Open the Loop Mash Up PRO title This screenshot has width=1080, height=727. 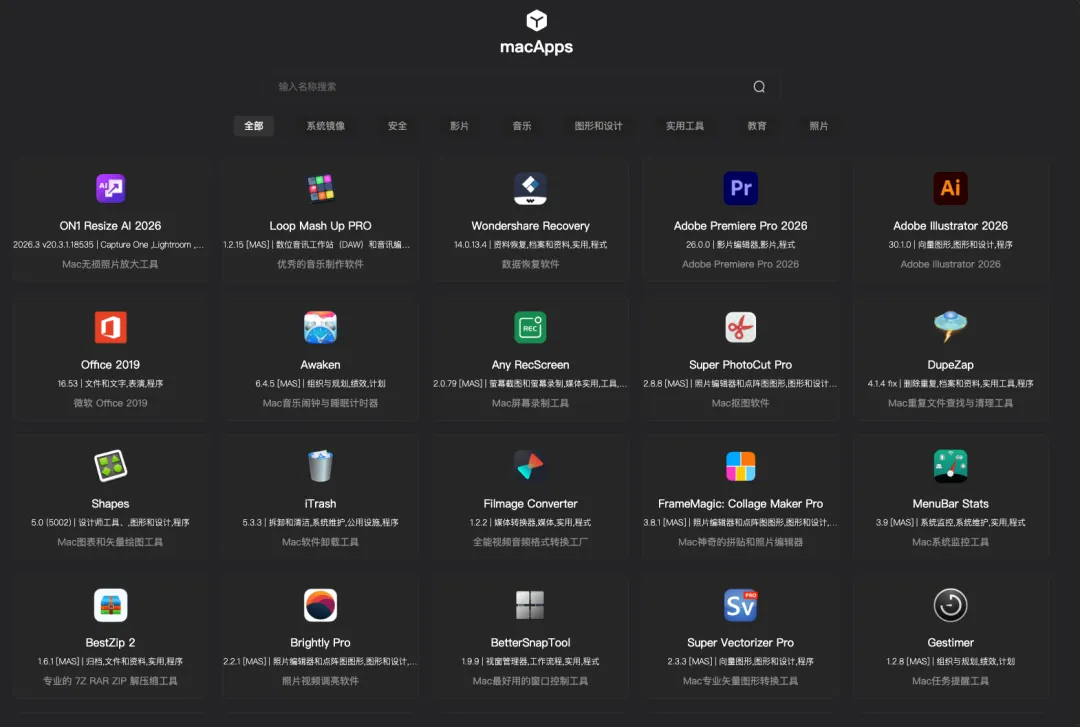coord(320,226)
